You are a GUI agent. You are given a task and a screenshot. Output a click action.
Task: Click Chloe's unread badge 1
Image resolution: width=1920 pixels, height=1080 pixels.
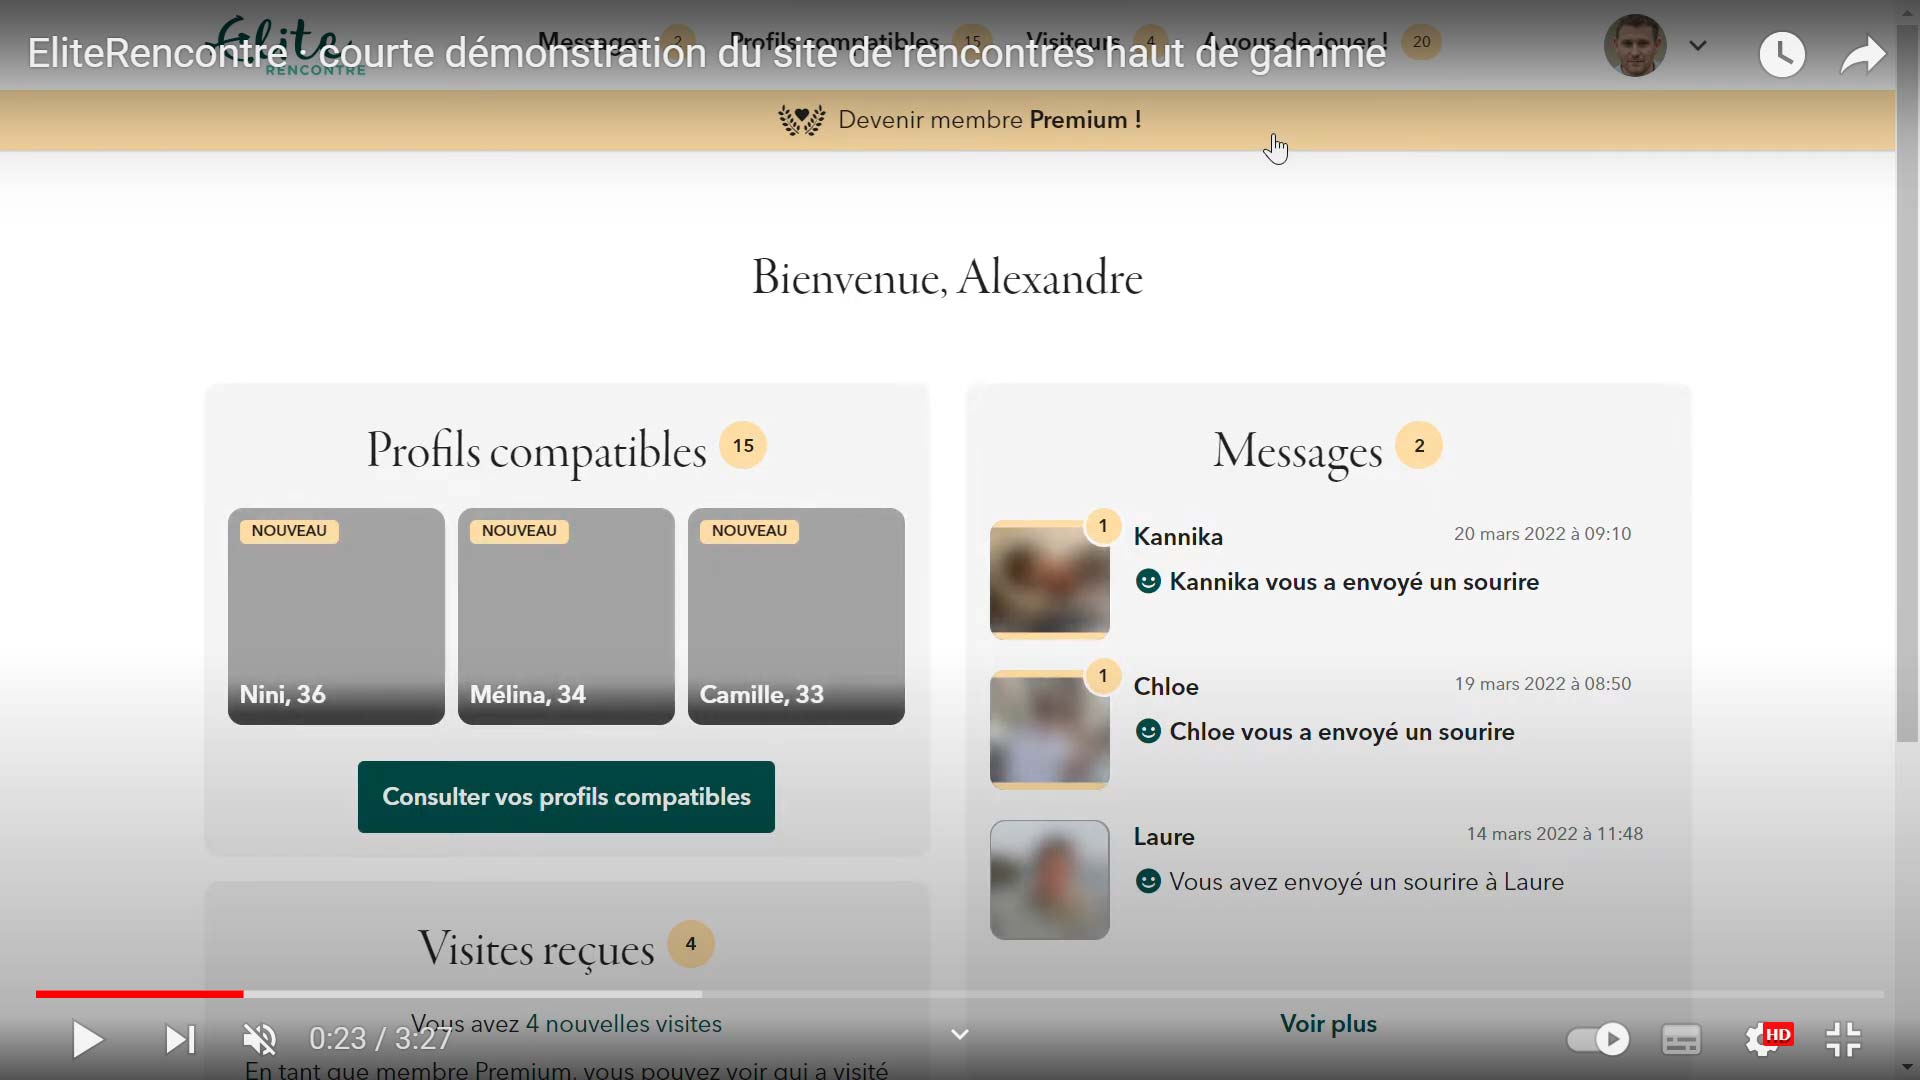1103,676
